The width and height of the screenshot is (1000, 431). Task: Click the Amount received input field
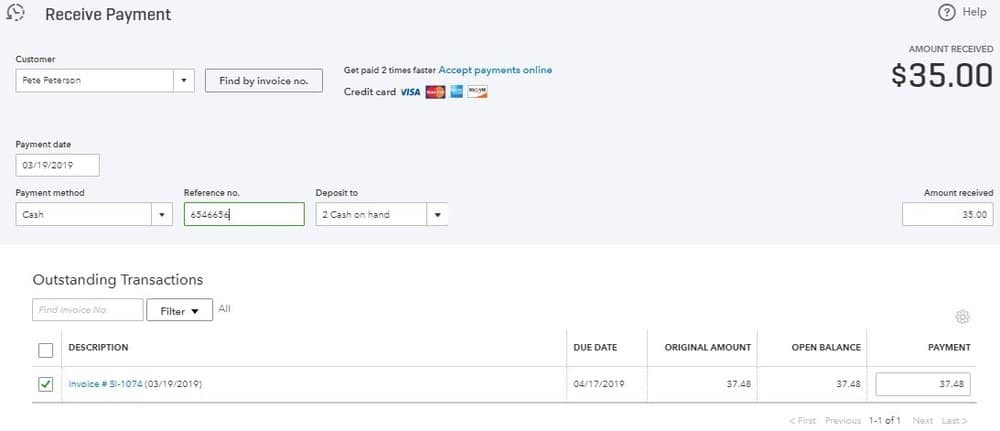[x=947, y=214]
